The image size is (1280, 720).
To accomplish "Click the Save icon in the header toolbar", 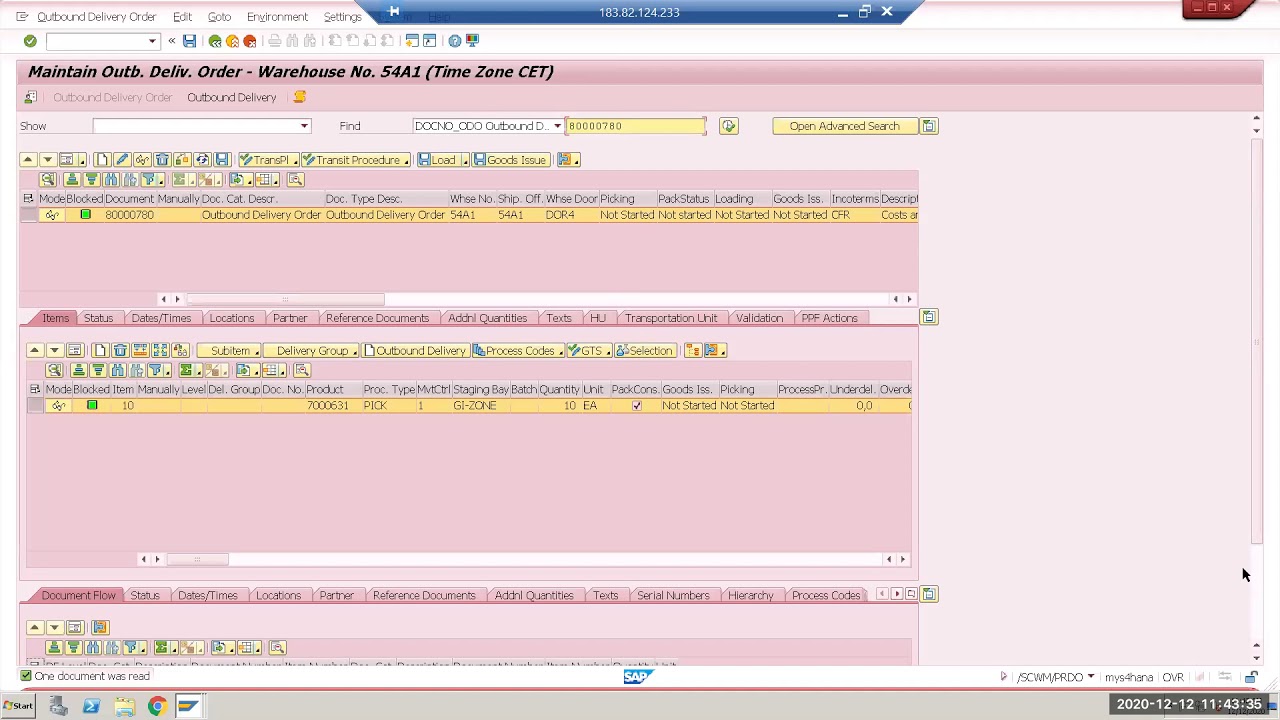I will [222, 160].
